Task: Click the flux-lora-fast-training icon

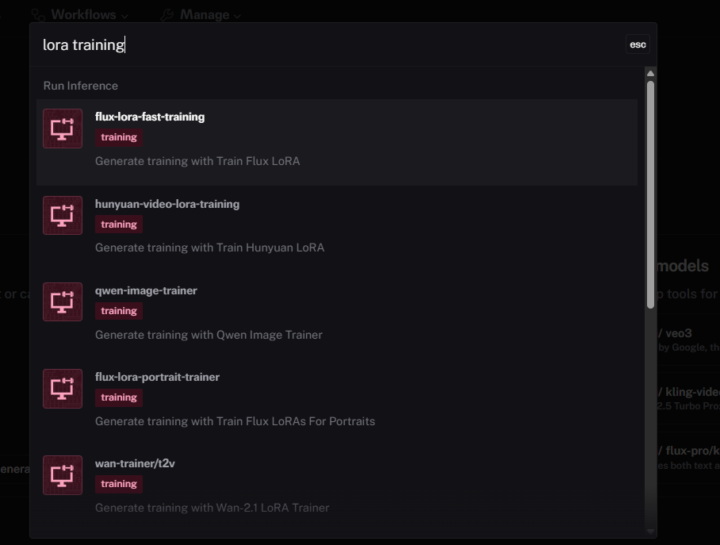Action: click(63, 129)
